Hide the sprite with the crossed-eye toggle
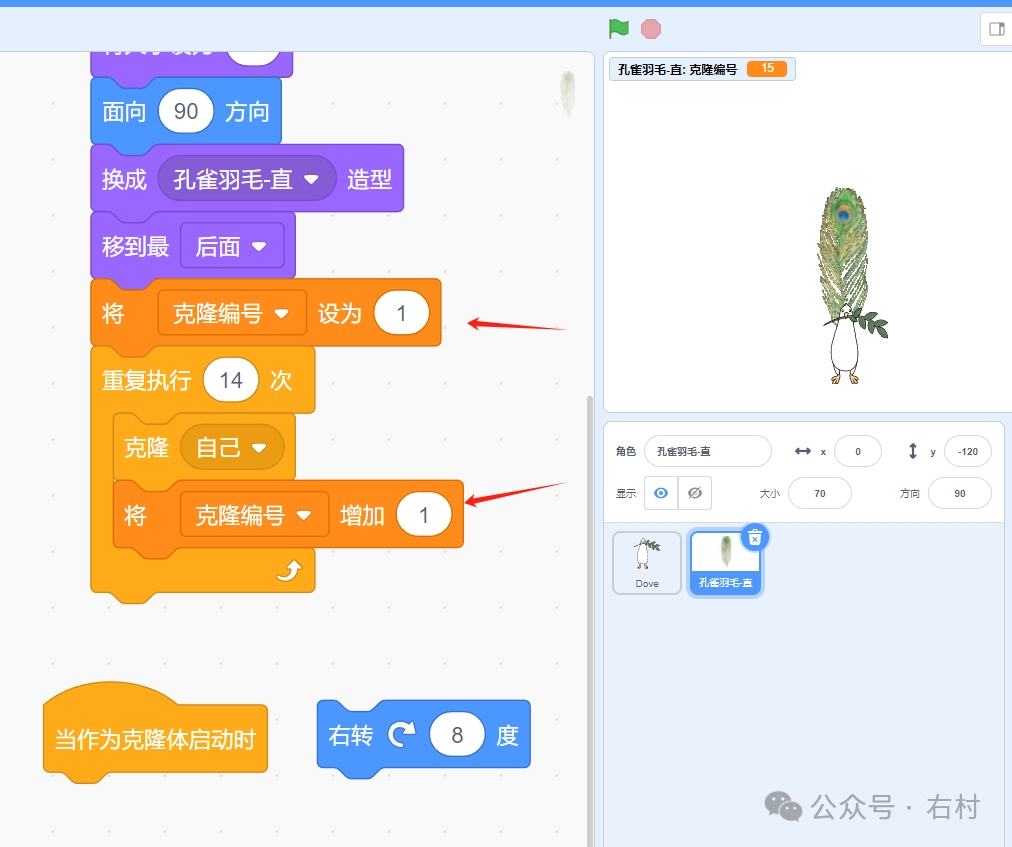Viewport: 1012px width, 847px height. tap(694, 493)
